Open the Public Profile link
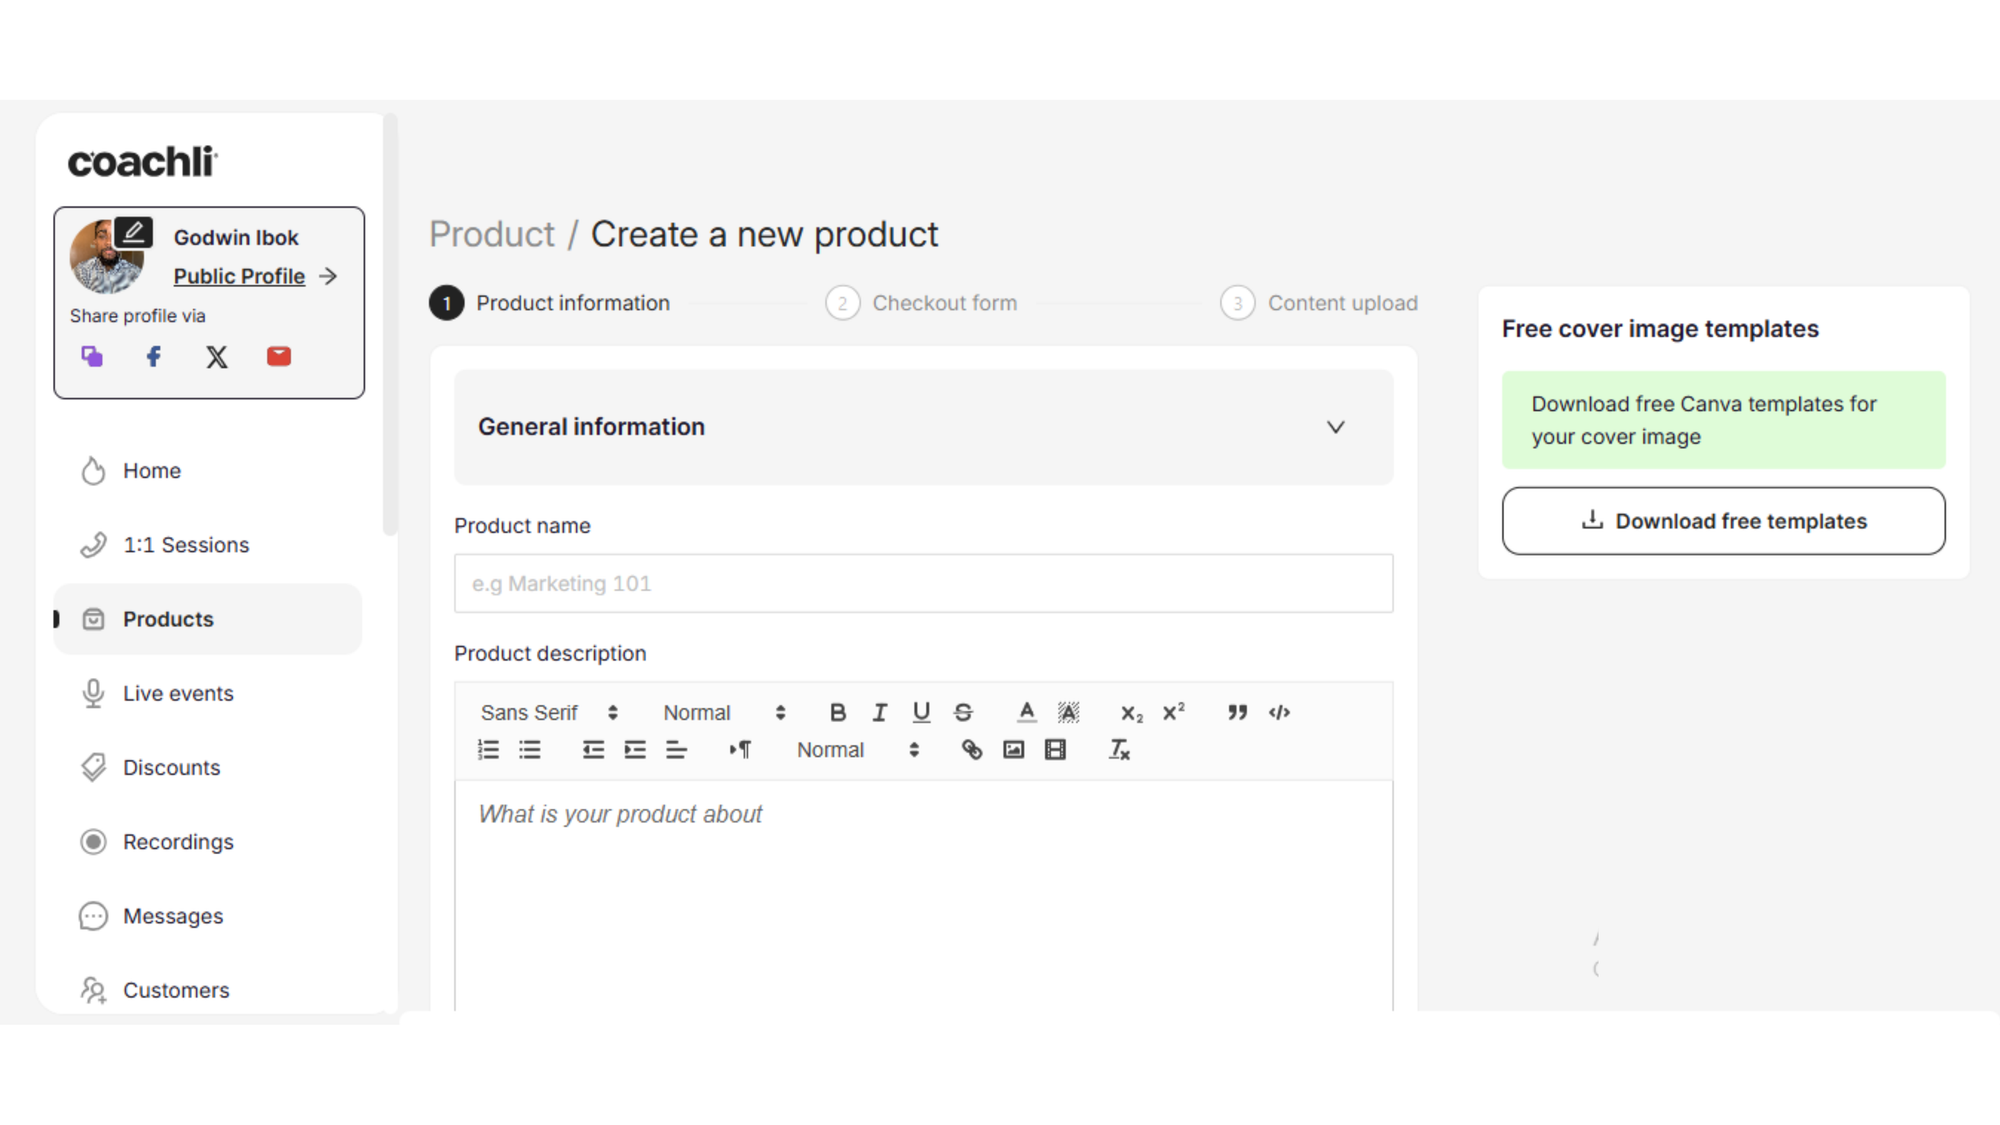Viewport: 2000px width, 1125px height. 239,276
